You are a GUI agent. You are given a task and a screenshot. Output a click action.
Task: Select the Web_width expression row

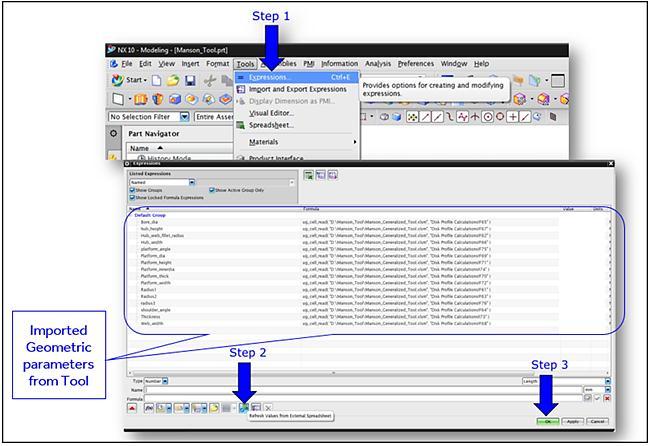369,323
